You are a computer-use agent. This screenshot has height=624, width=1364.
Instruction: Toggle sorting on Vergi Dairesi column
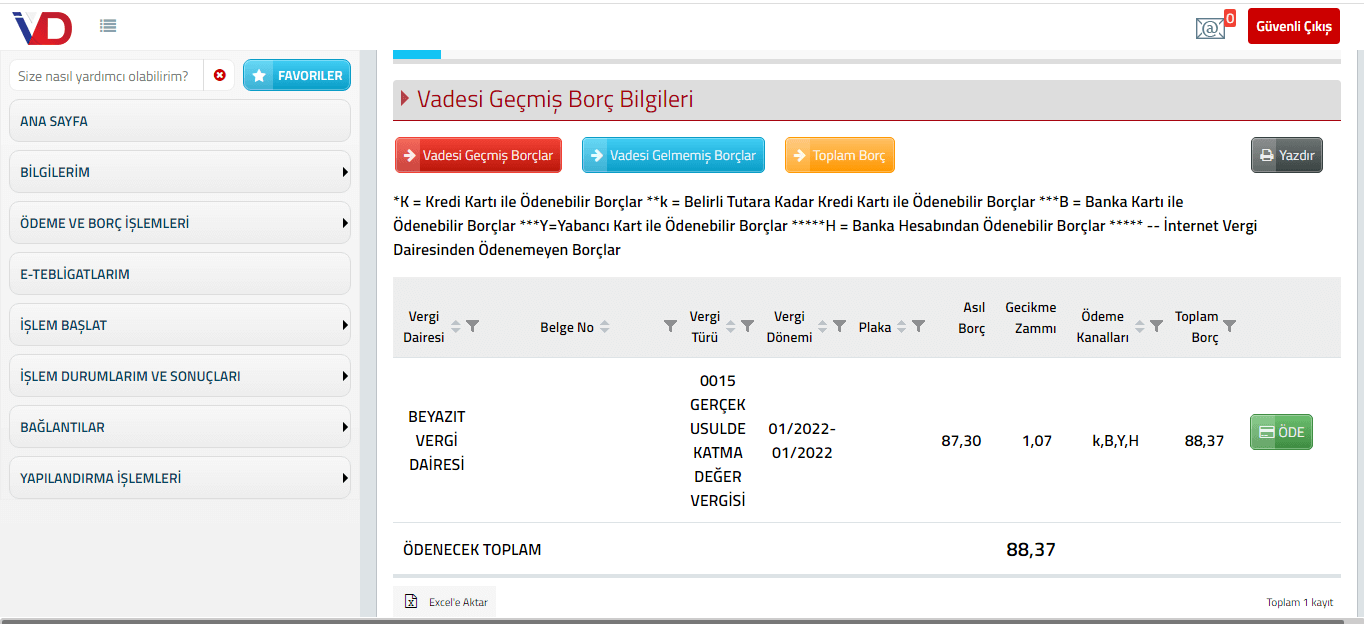456,326
